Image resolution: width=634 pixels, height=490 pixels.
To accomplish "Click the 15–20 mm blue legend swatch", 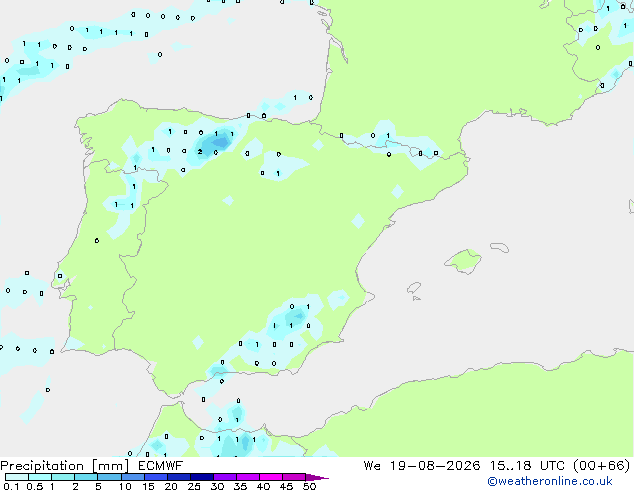I will (156, 477).
